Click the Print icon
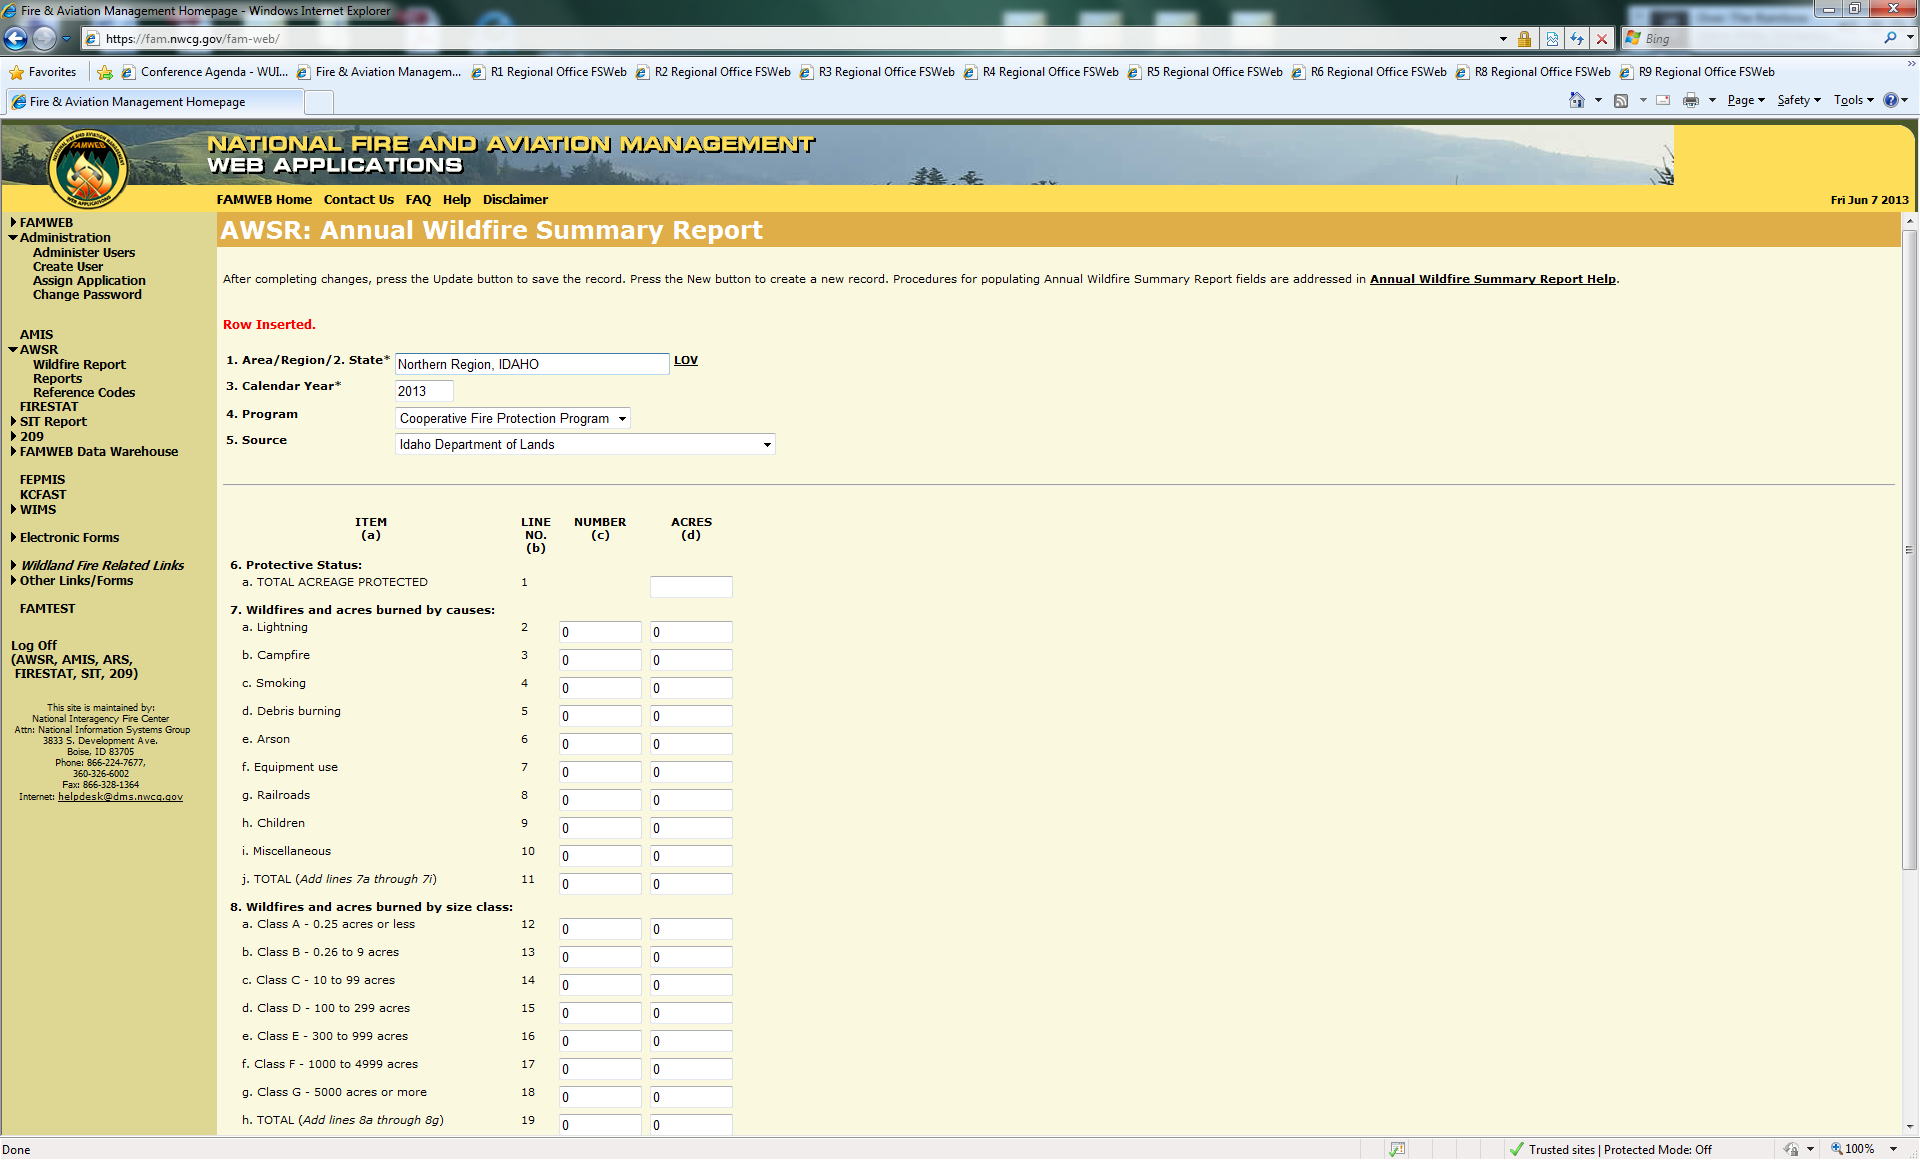The image size is (1920, 1160). [x=1690, y=100]
